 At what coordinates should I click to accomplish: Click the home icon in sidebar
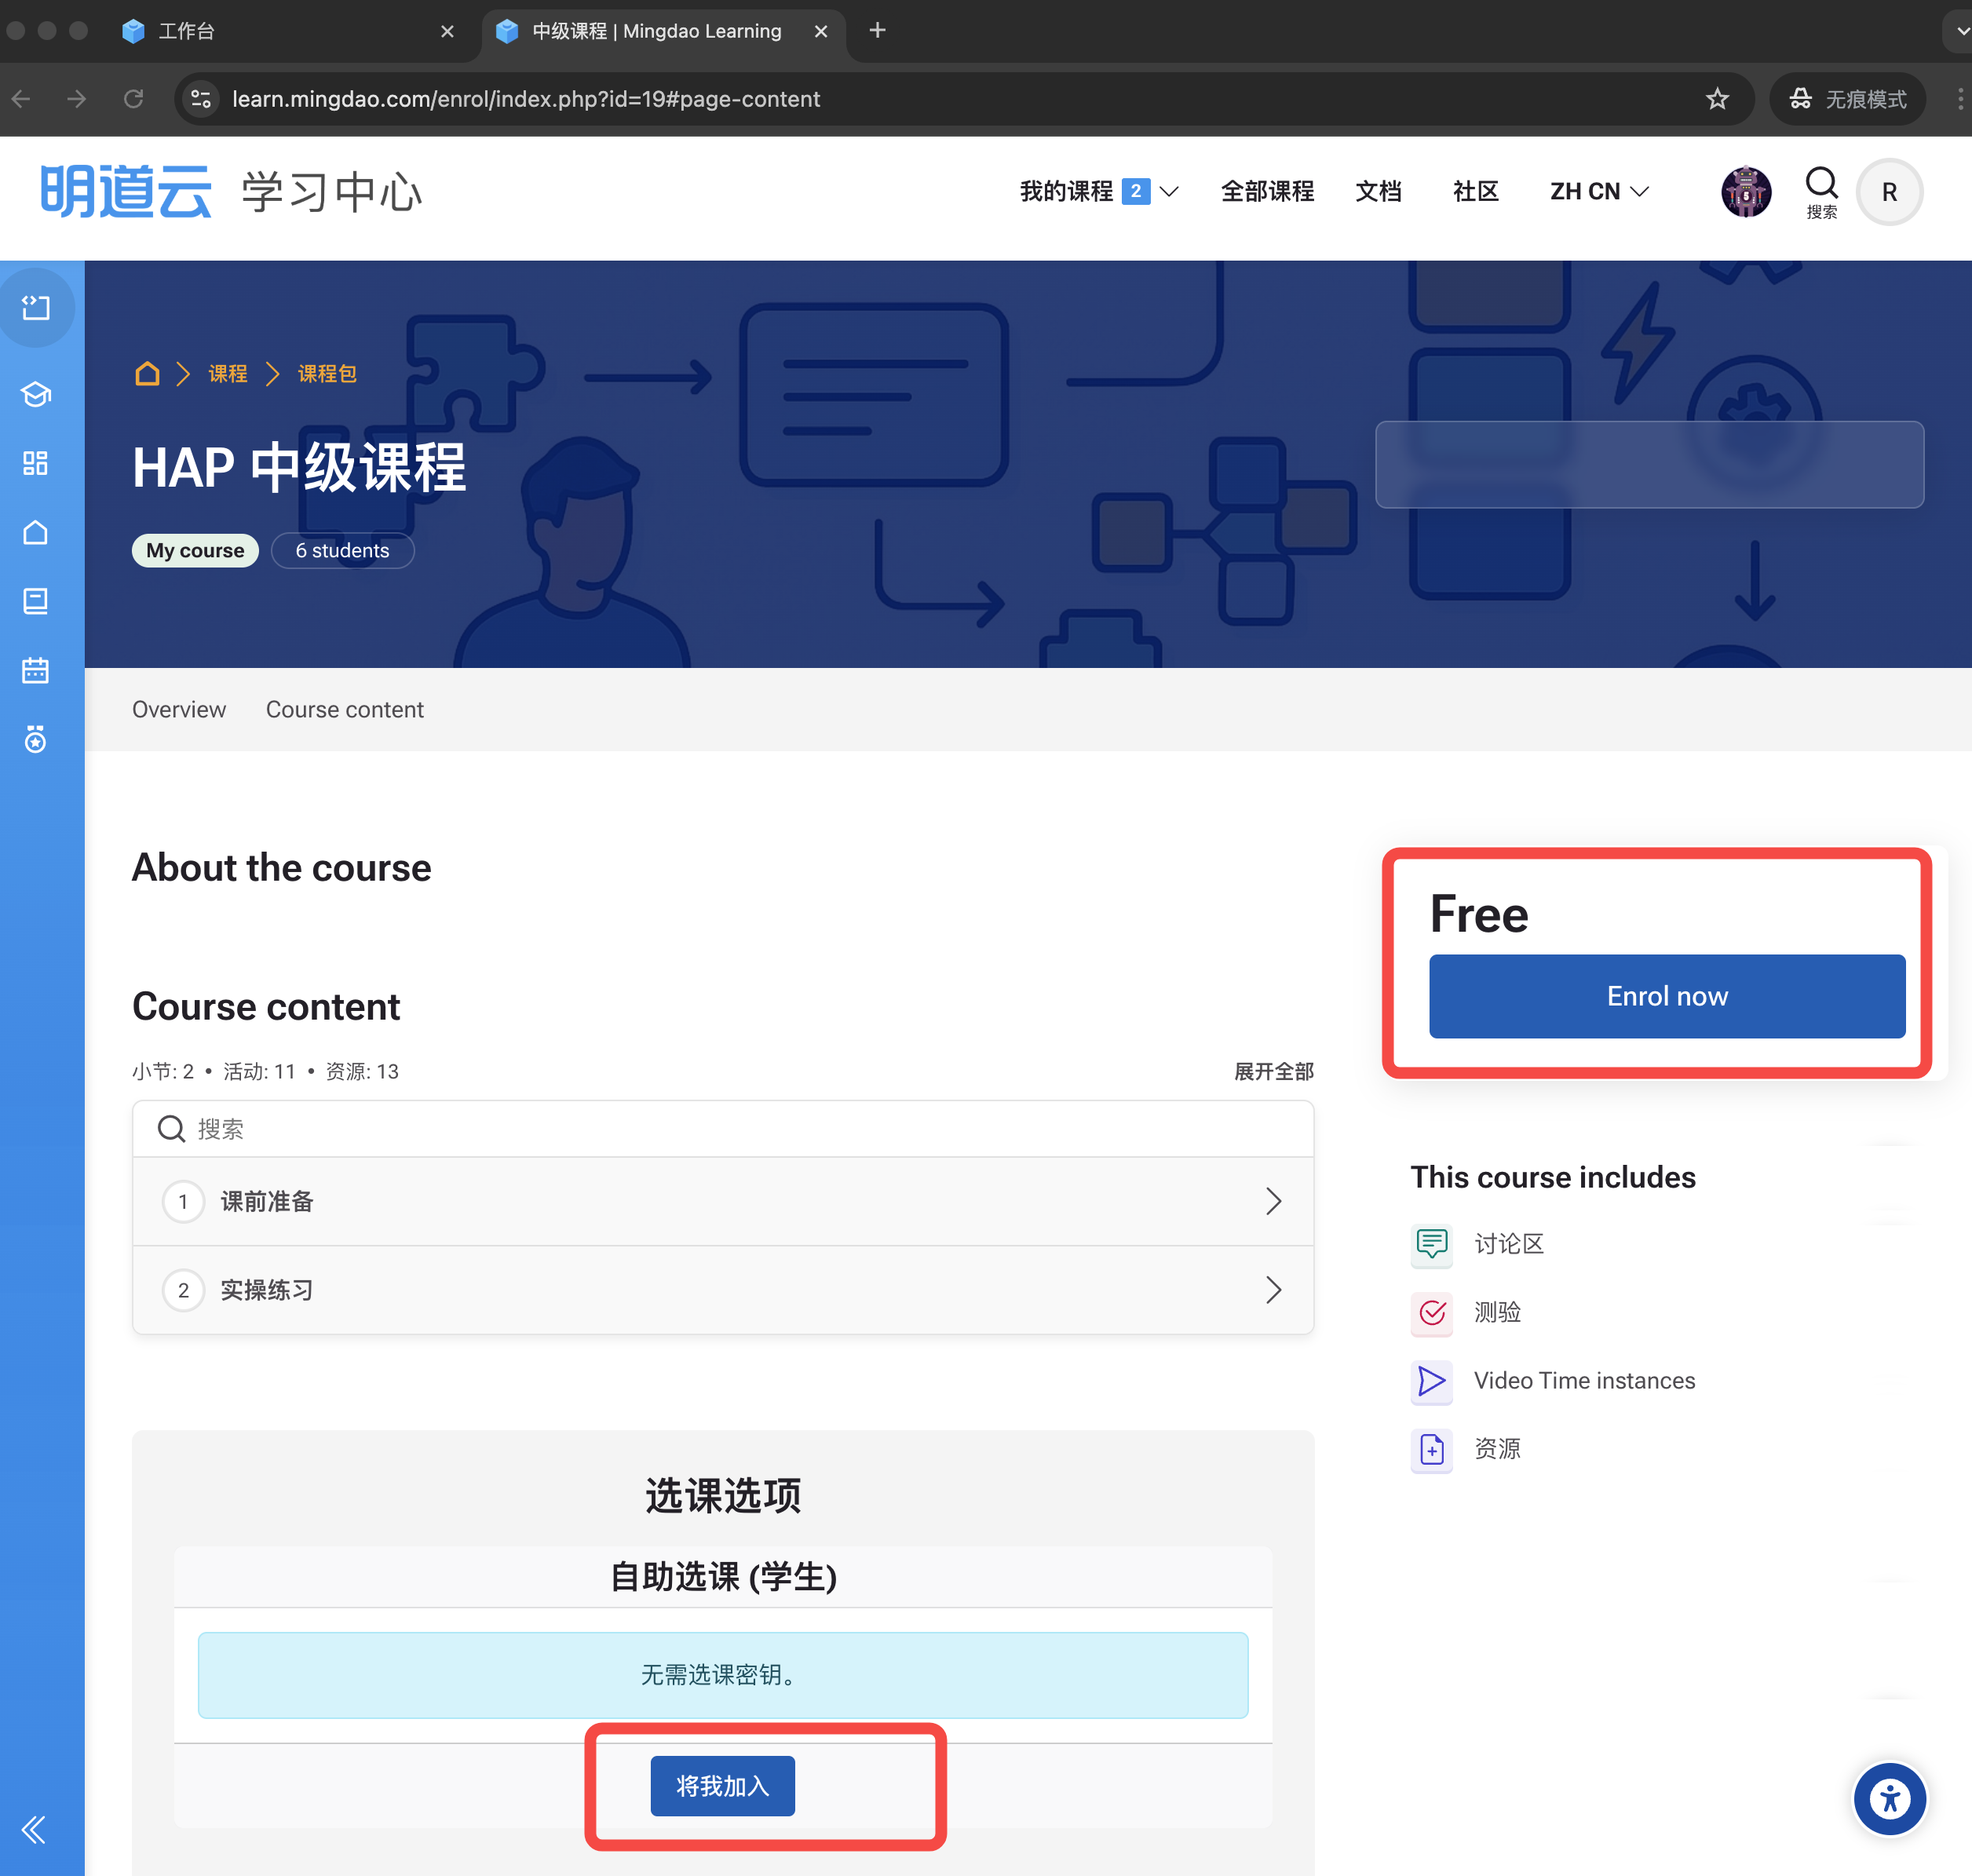36,532
